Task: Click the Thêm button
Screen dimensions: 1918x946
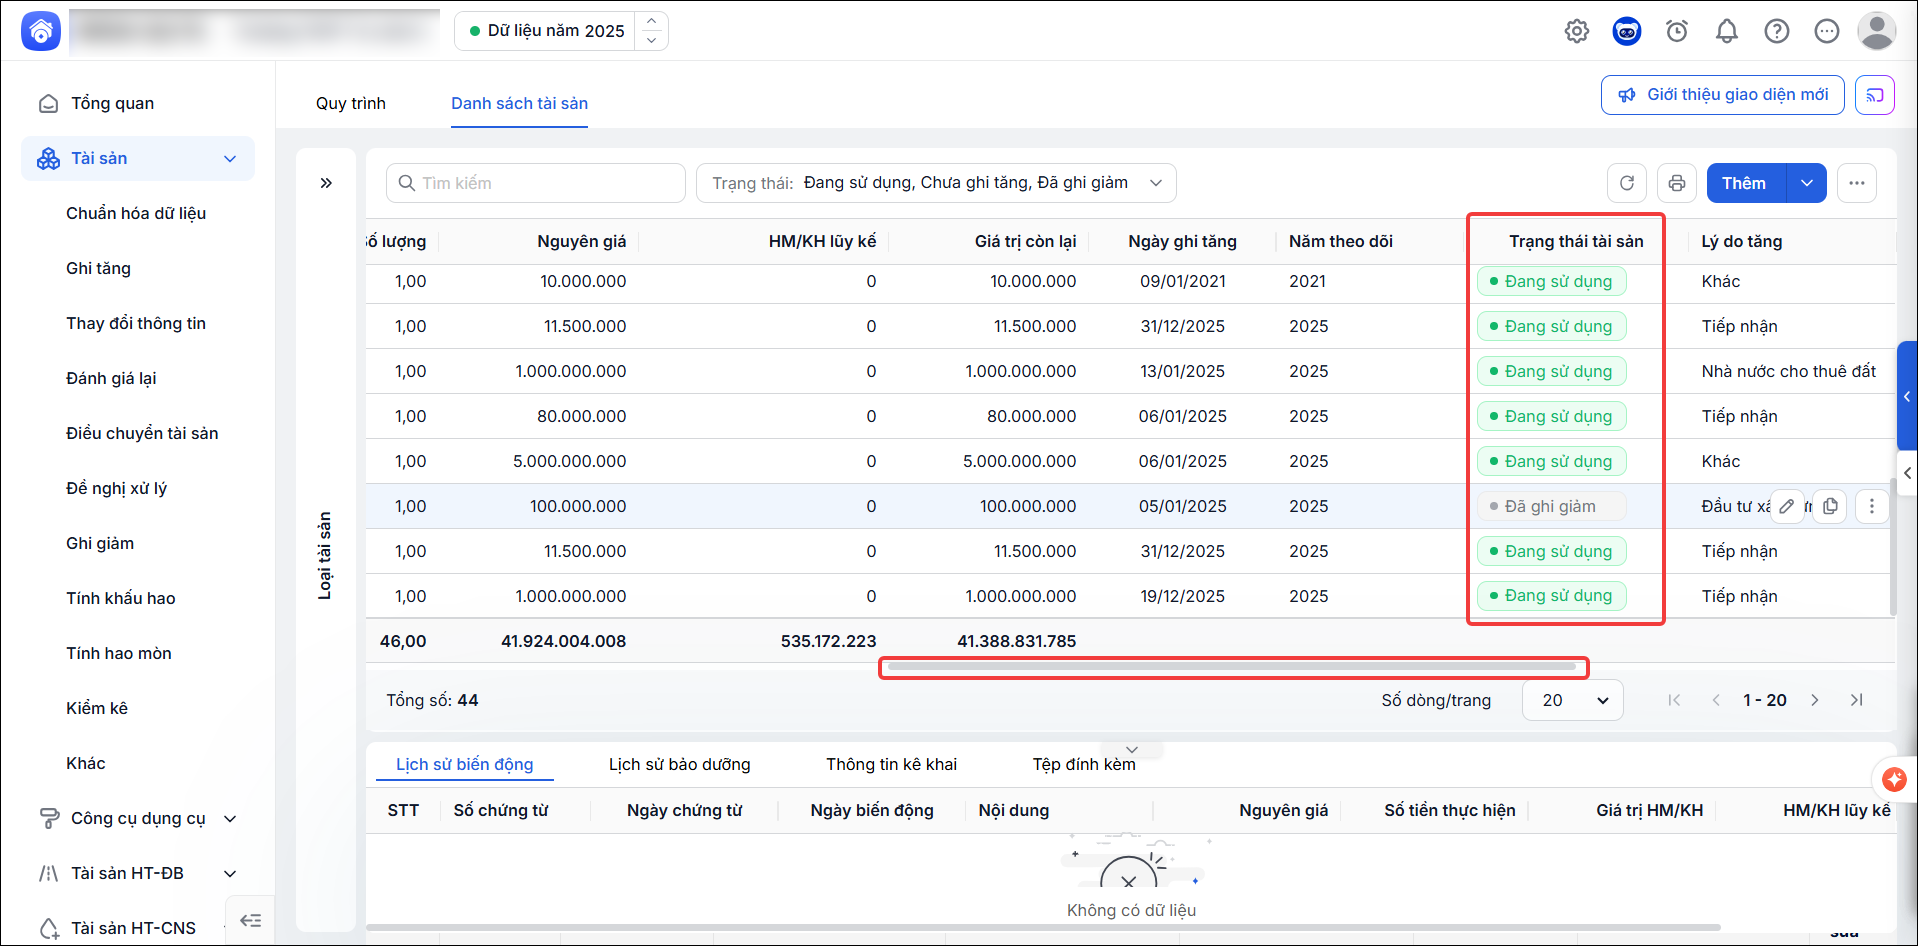Action: coord(1746,183)
